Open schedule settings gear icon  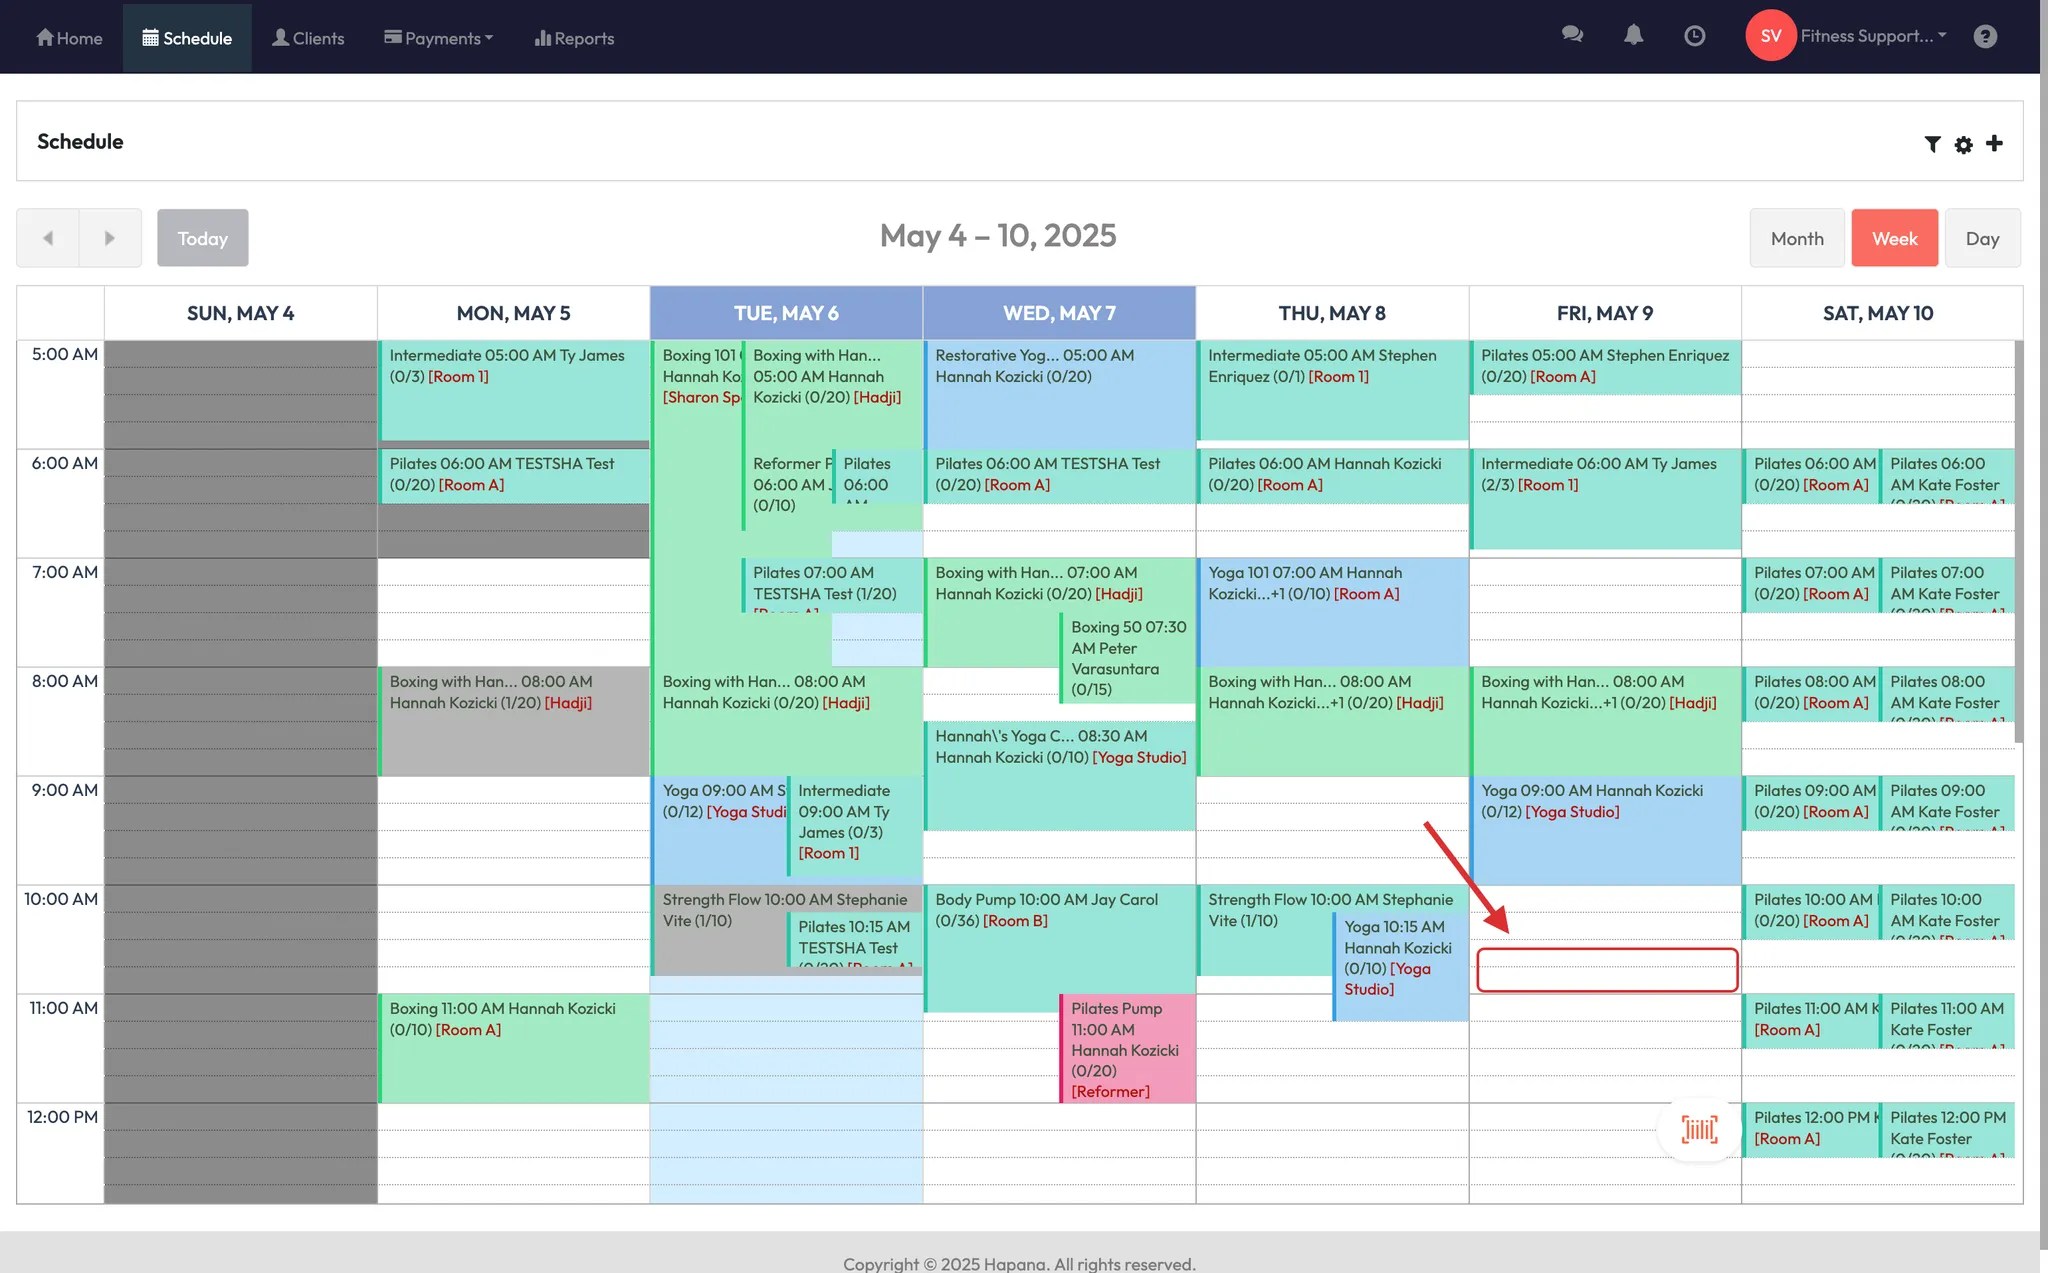pyautogui.click(x=1963, y=144)
